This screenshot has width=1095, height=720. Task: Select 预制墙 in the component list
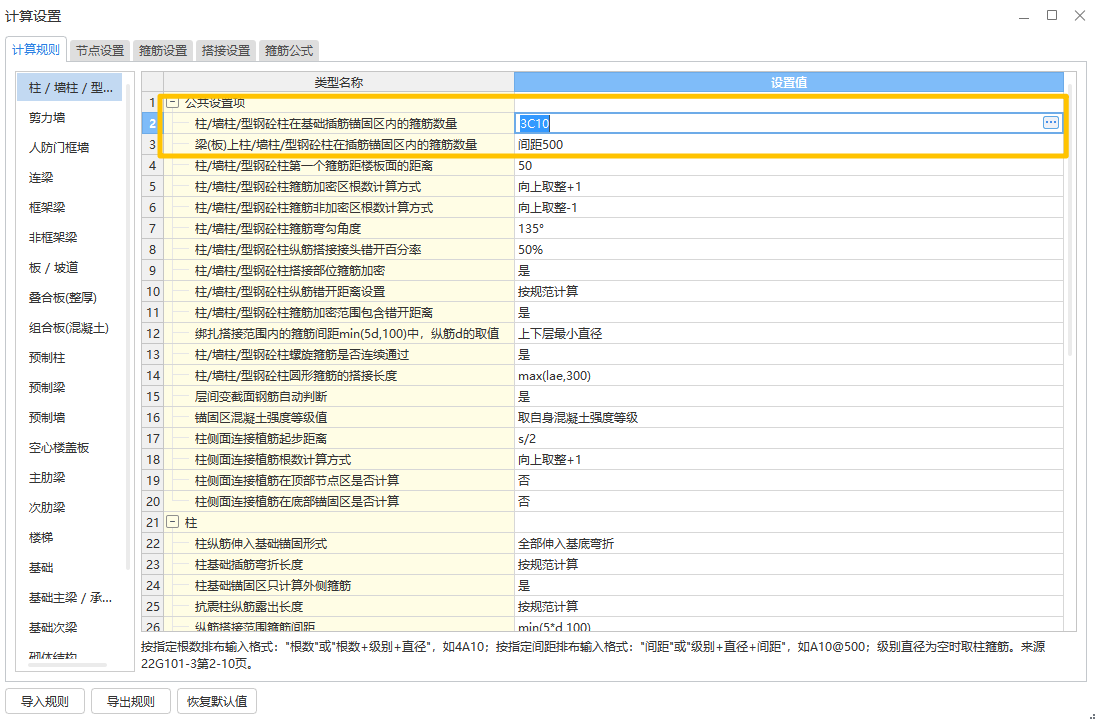click(70, 418)
